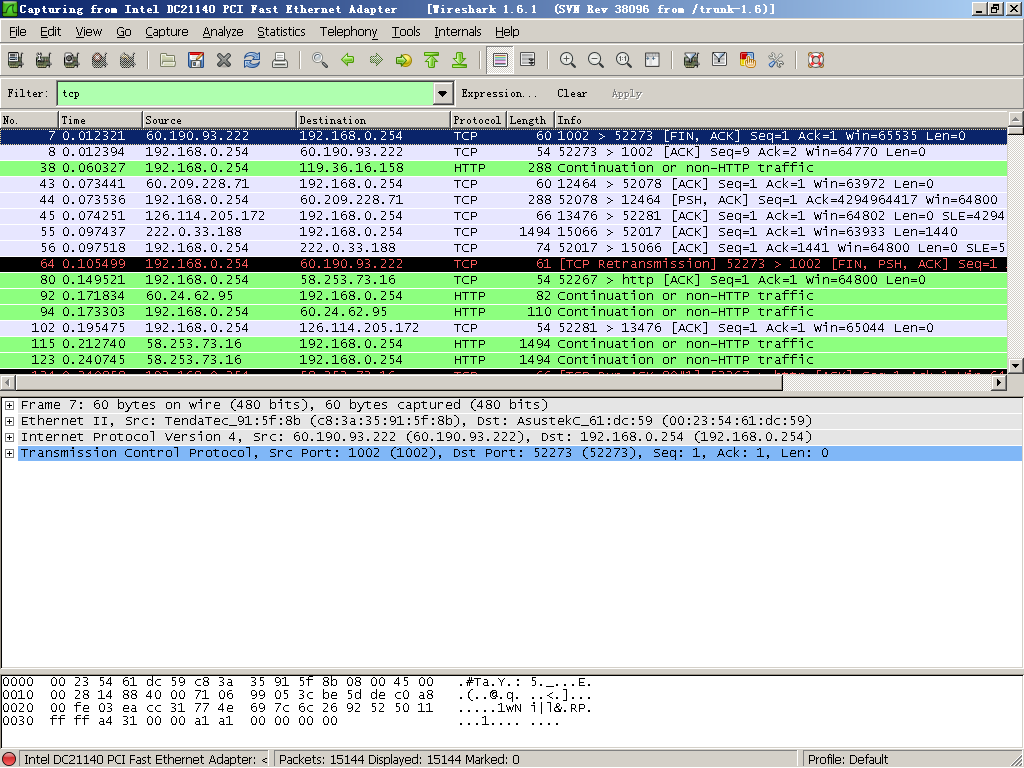1024x768 pixels.
Task: Edit display filters toolbar icon
Action: [720, 61]
